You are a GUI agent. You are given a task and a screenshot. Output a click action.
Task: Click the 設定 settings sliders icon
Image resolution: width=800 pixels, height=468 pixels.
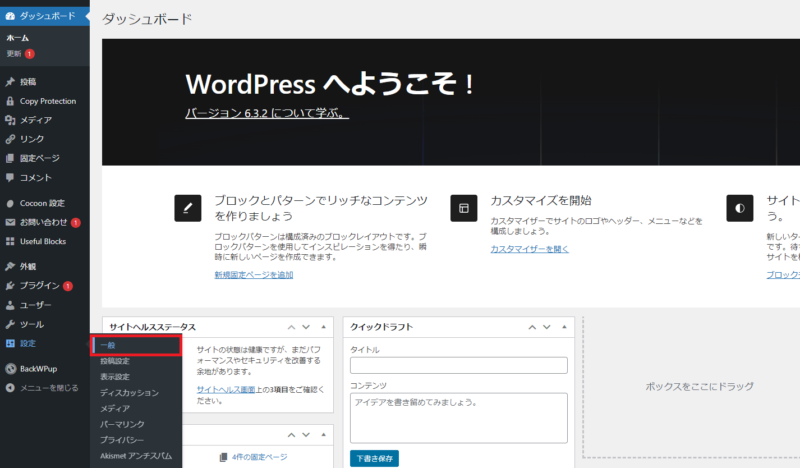(10, 343)
